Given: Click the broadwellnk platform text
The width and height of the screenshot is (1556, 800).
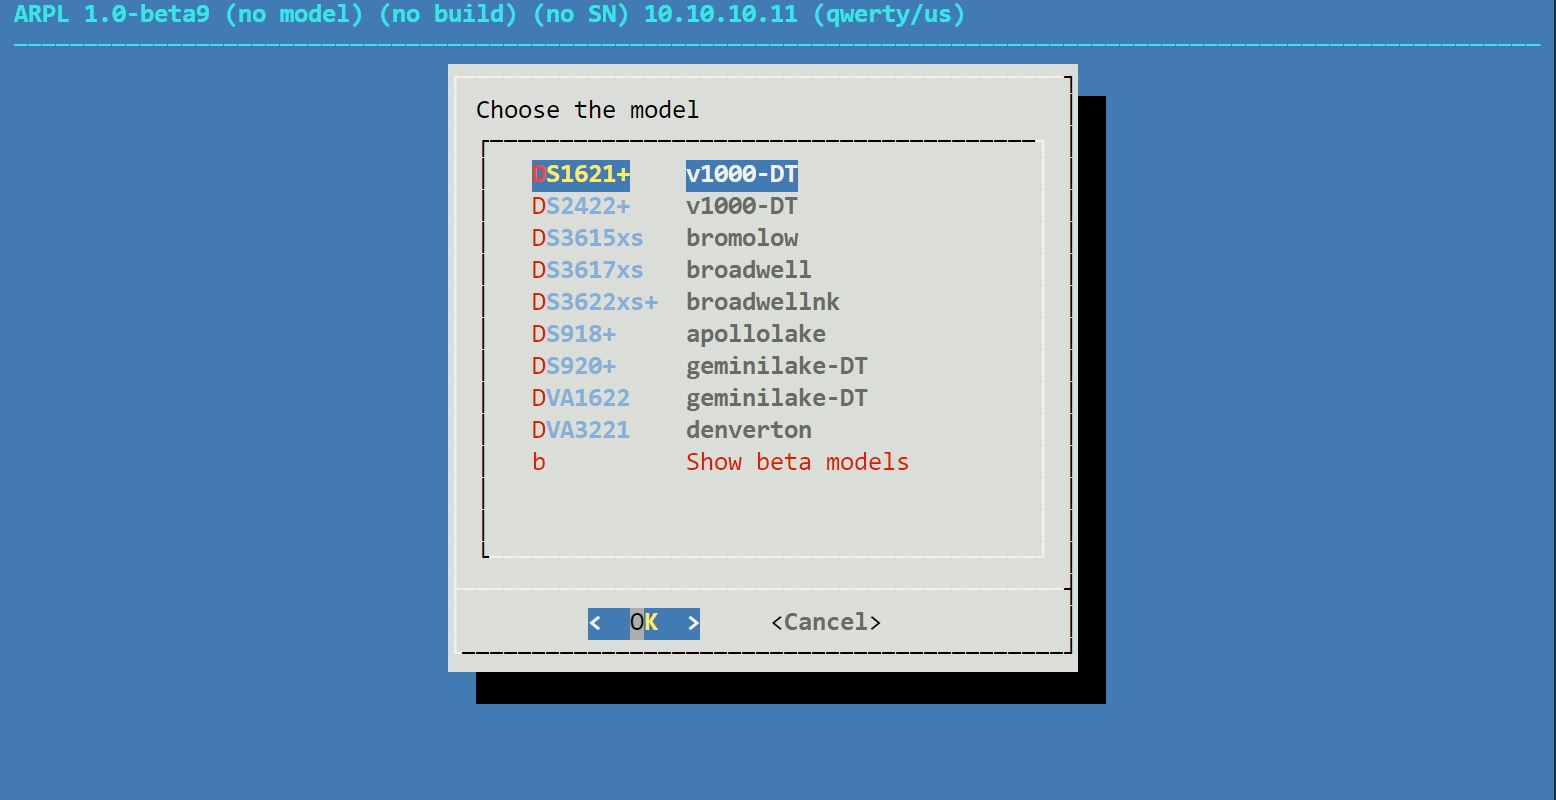Looking at the screenshot, I should coord(763,302).
